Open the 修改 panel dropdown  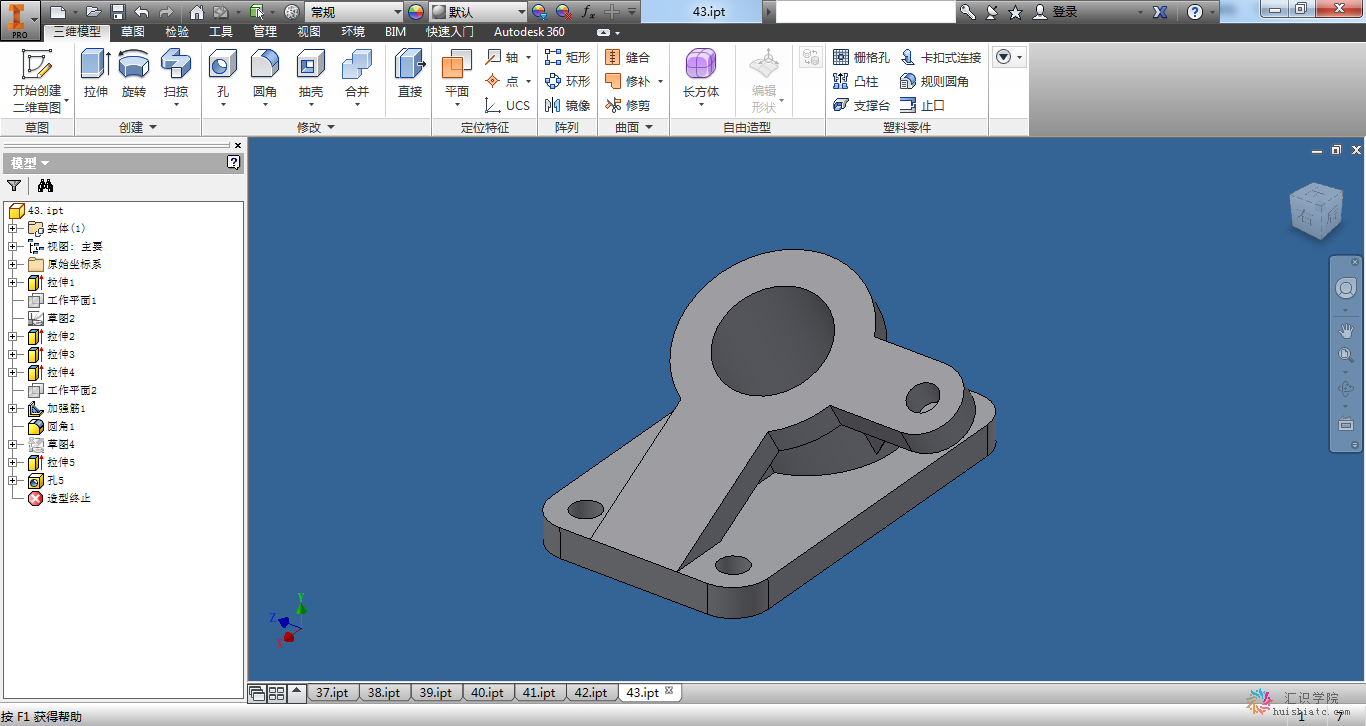(316, 127)
